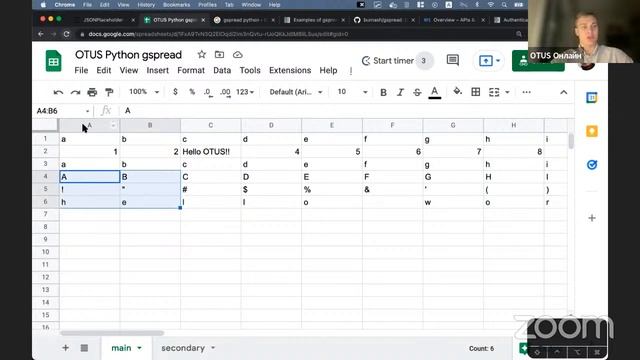
Task: Open the View menu
Action: click(129, 70)
